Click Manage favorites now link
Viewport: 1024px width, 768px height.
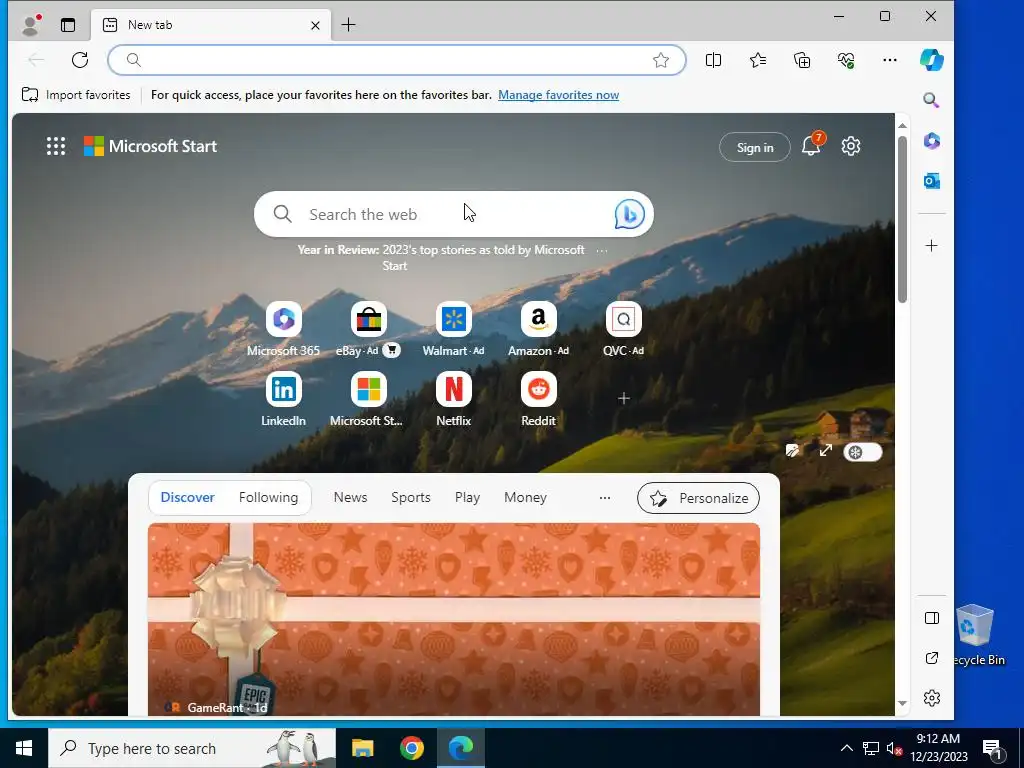[x=558, y=95]
